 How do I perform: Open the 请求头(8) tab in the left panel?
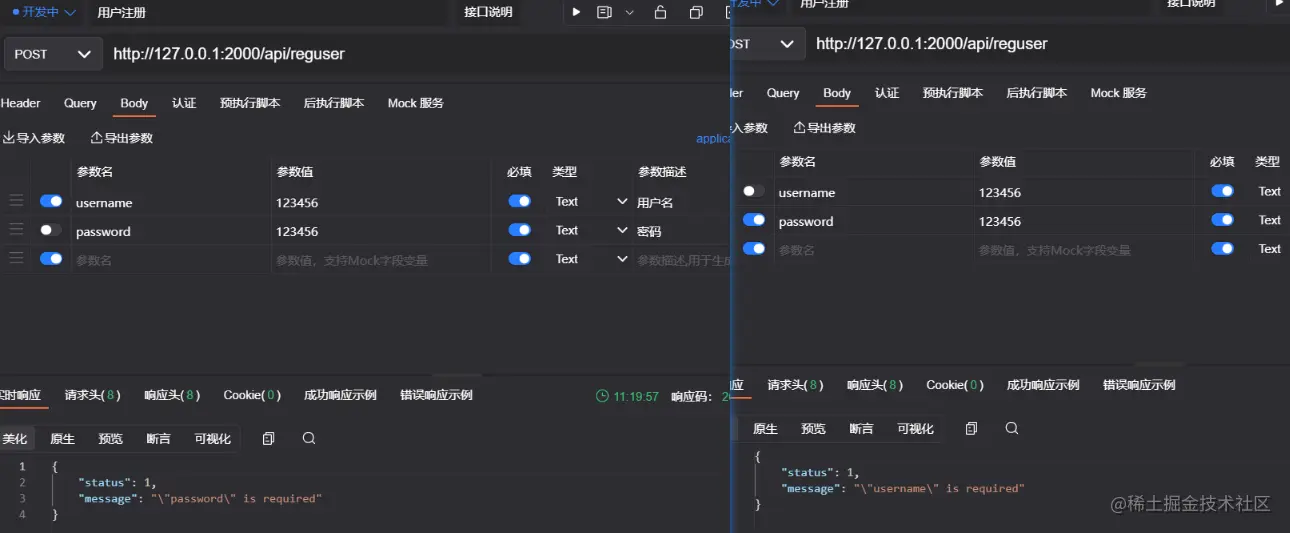click(93, 395)
